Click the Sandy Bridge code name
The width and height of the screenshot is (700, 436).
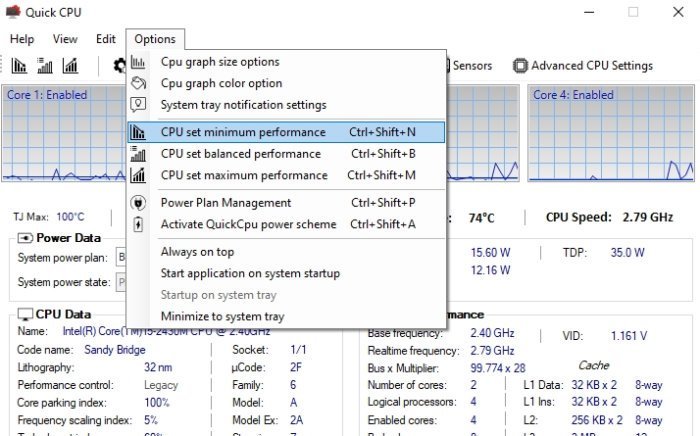(x=115, y=350)
